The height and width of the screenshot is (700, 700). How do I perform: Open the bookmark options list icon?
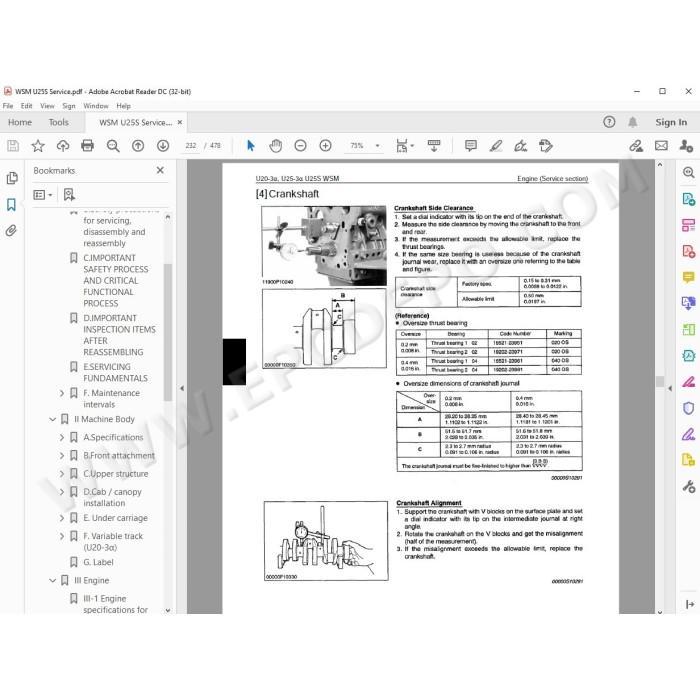tap(43, 195)
